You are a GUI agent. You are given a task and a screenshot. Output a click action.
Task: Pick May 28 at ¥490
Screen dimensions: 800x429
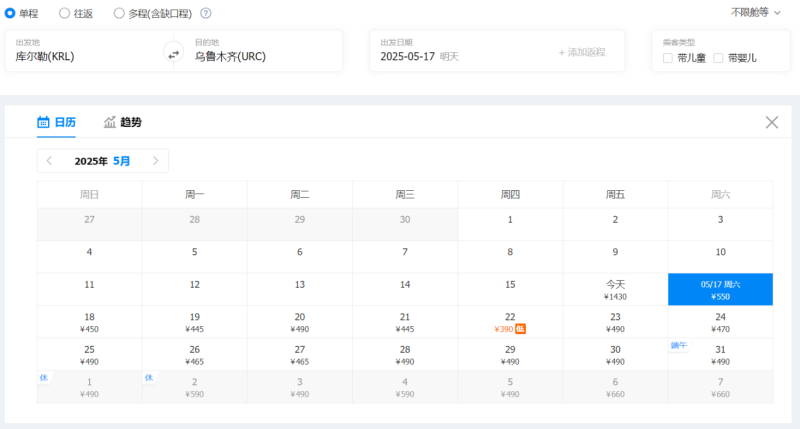(405, 355)
